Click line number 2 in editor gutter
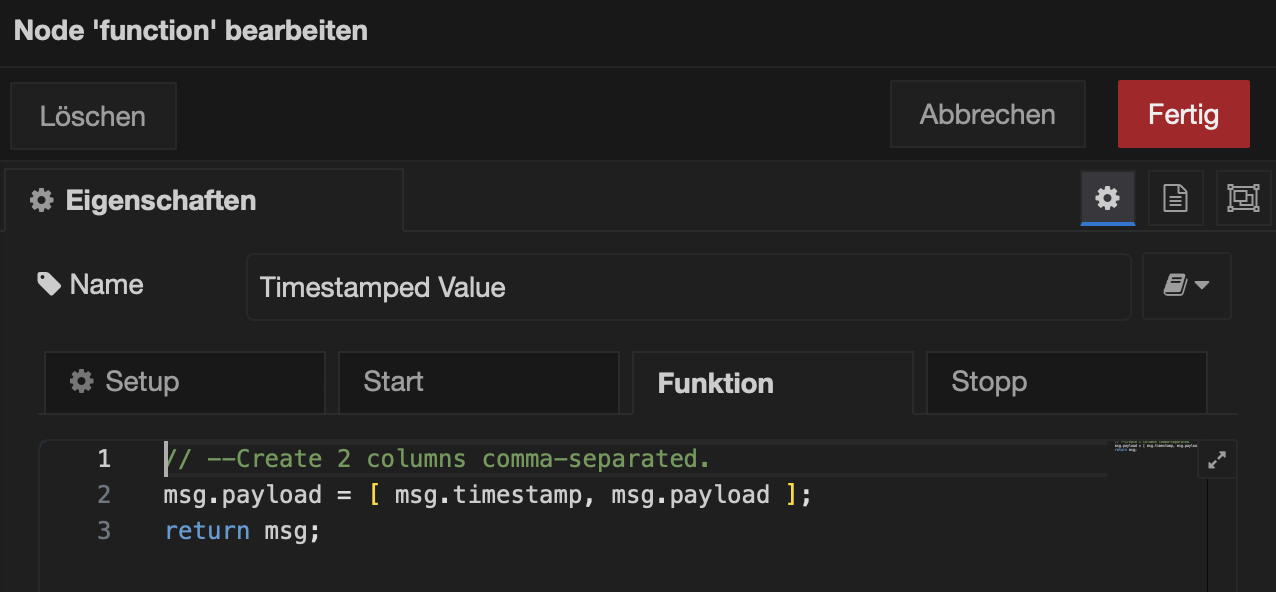 [104, 494]
